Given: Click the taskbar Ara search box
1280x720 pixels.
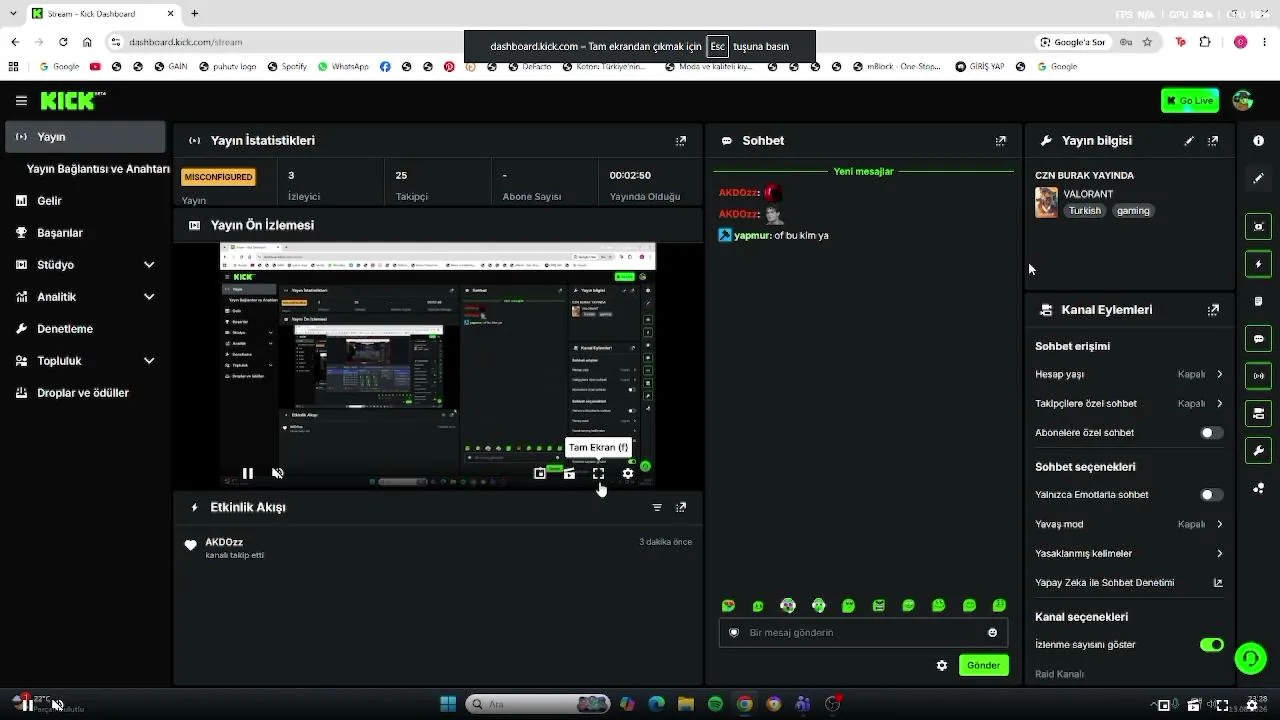Looking at the screenshot, I should point(539,704).
